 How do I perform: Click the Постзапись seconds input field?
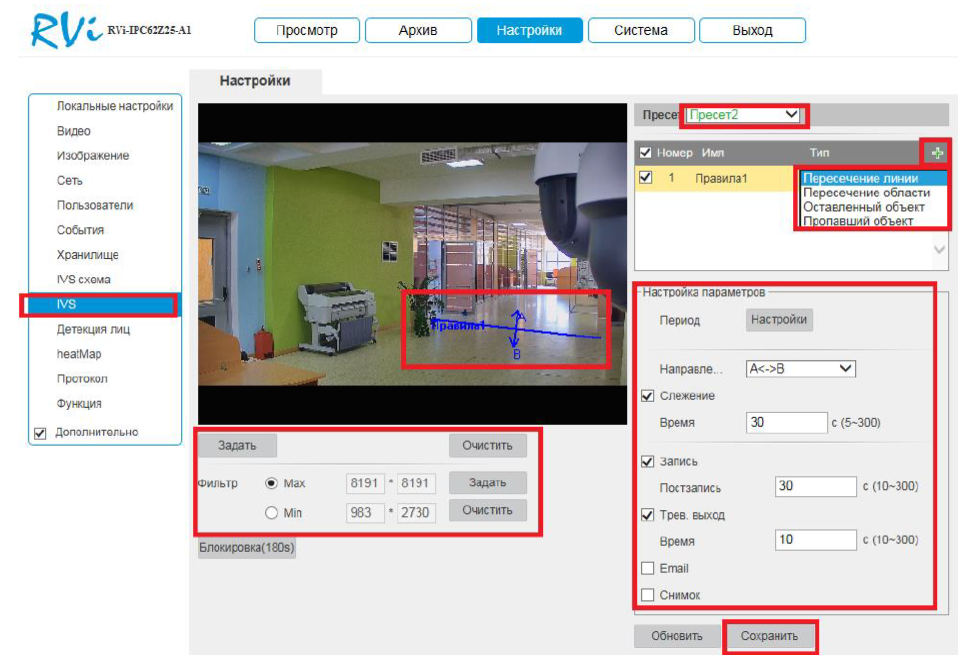pyautogui.click(x=815, y=487)
